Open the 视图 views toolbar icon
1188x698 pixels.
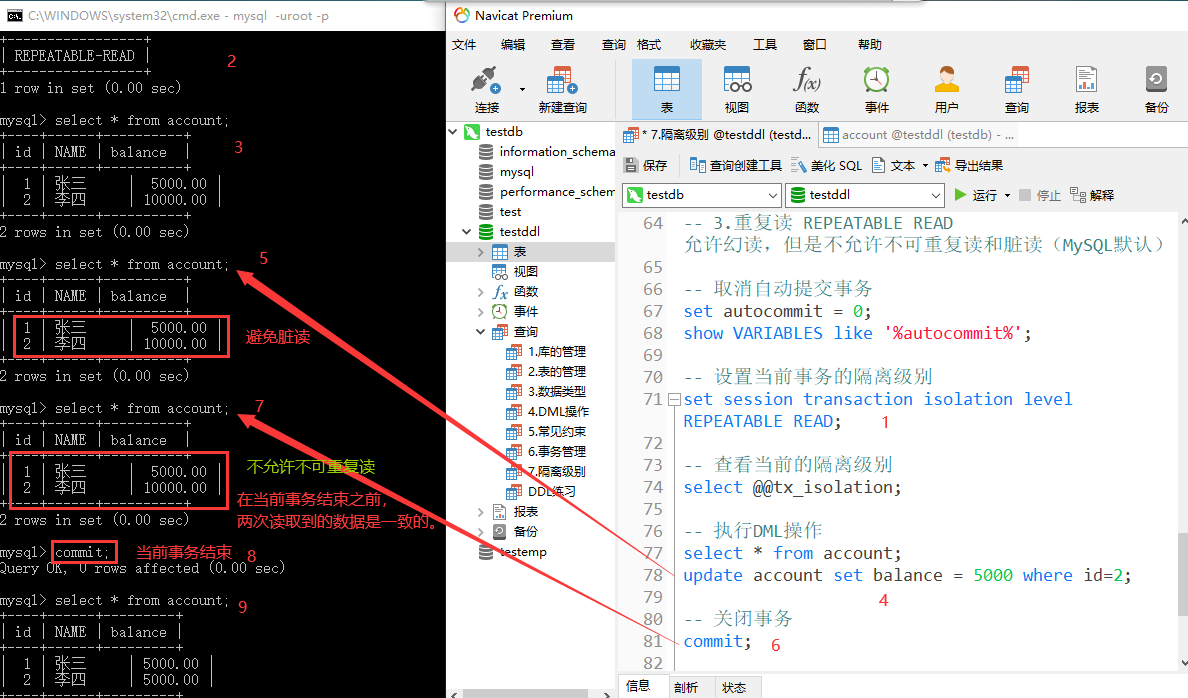pos(736,89)
